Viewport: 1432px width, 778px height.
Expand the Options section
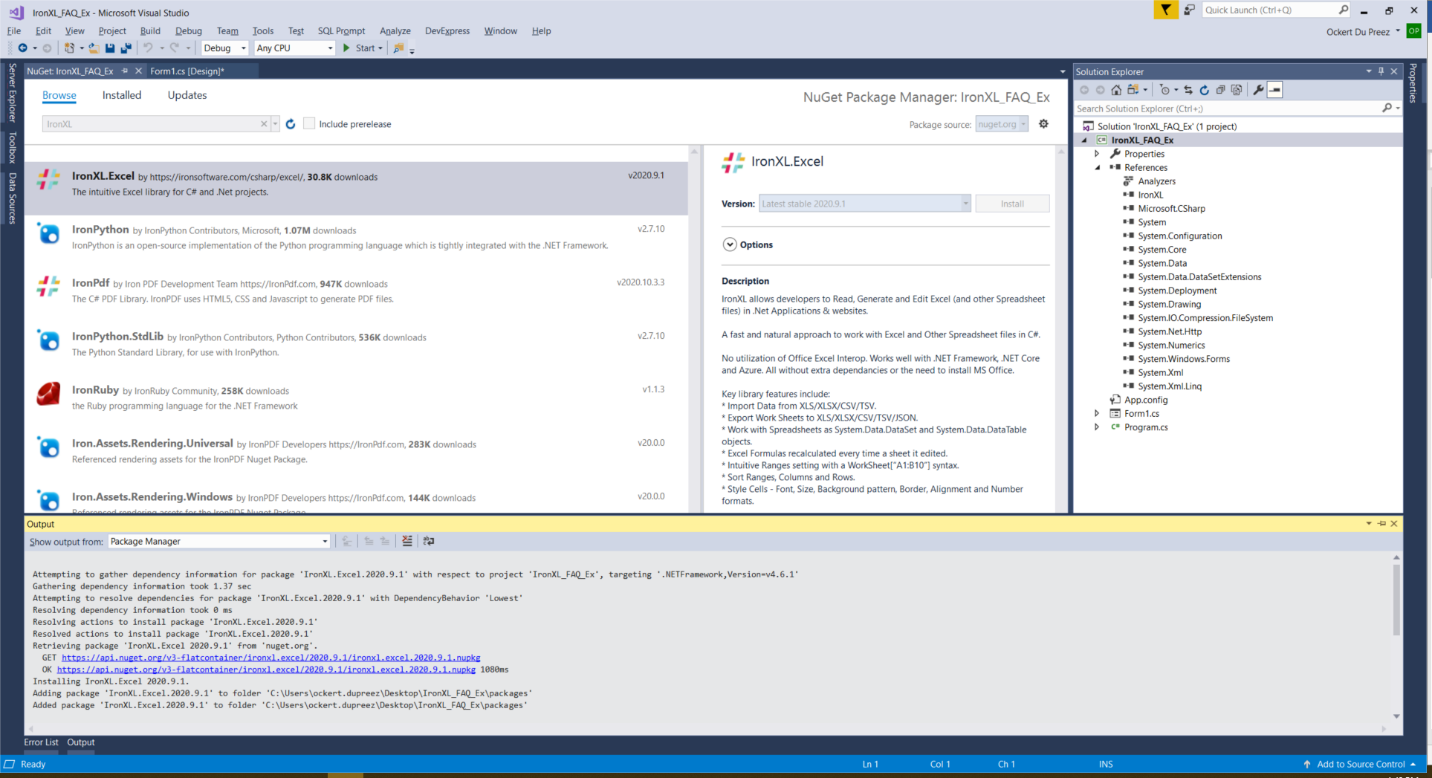click(x=730, y=245)
